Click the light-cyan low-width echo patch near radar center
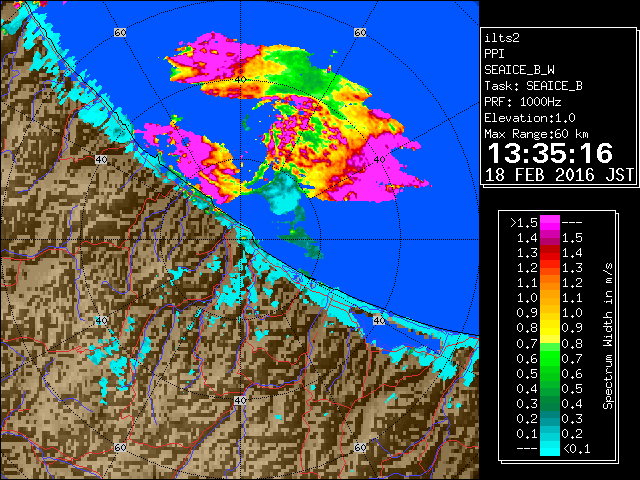Screen dimensions: 640x480 (282, 195)
